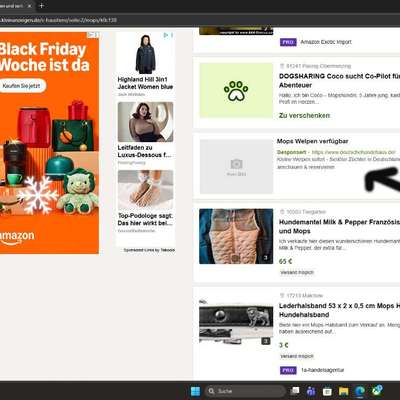The height and width of the screenshot is (400, 400).
Task: Open the 'Leitfaden zu Luxus-Dessous' ad image
Action: [145, 122]
